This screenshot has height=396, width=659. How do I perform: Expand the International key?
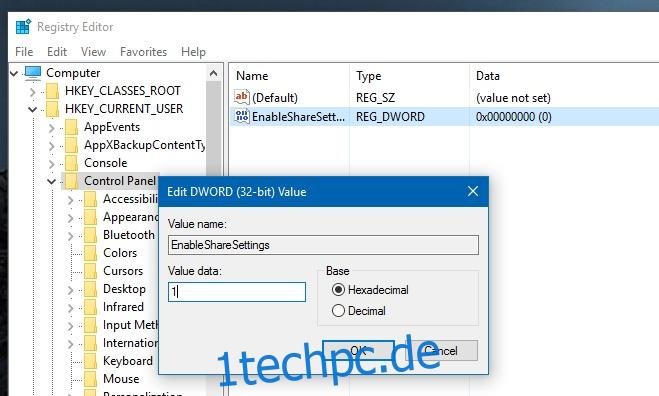(71, 344)
